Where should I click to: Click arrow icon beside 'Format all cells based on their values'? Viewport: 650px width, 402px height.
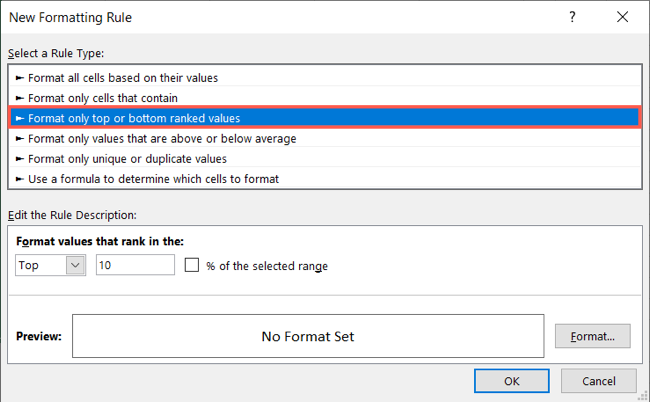click(x=19, y=78)
